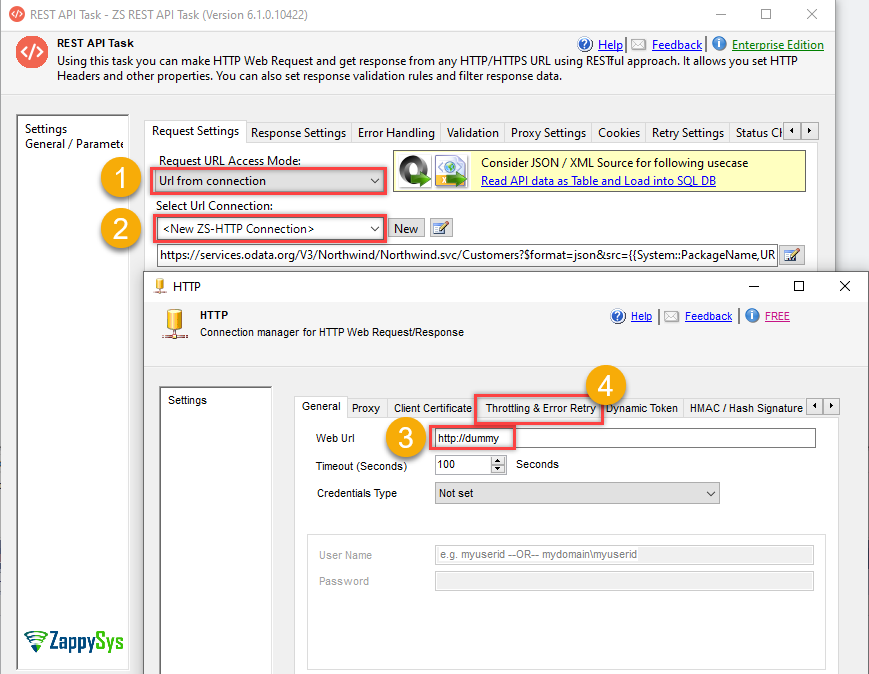Click the help question icon in HTTP dialog

point(618,316)
